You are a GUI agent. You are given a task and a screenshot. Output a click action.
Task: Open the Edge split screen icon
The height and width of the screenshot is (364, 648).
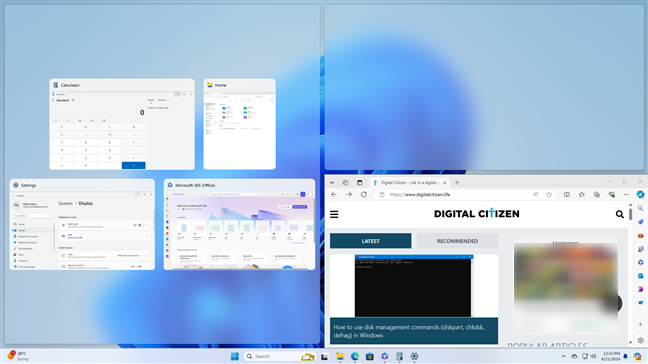pos(567,195)
